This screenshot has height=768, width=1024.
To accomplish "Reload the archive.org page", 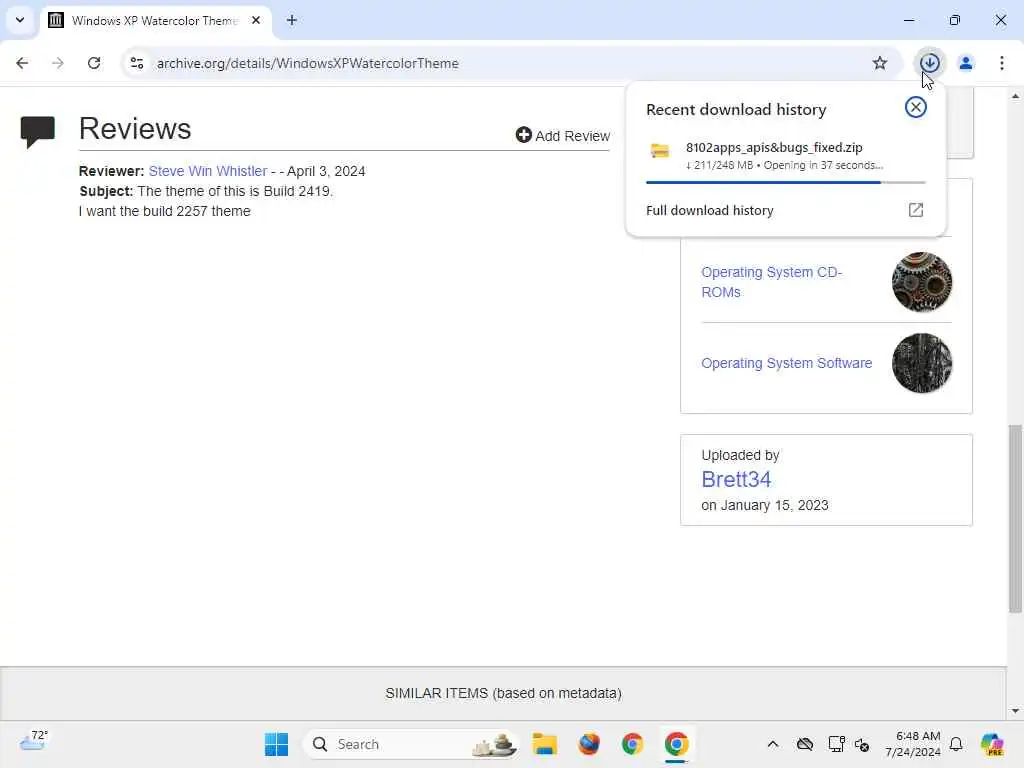I will [94, 63].
